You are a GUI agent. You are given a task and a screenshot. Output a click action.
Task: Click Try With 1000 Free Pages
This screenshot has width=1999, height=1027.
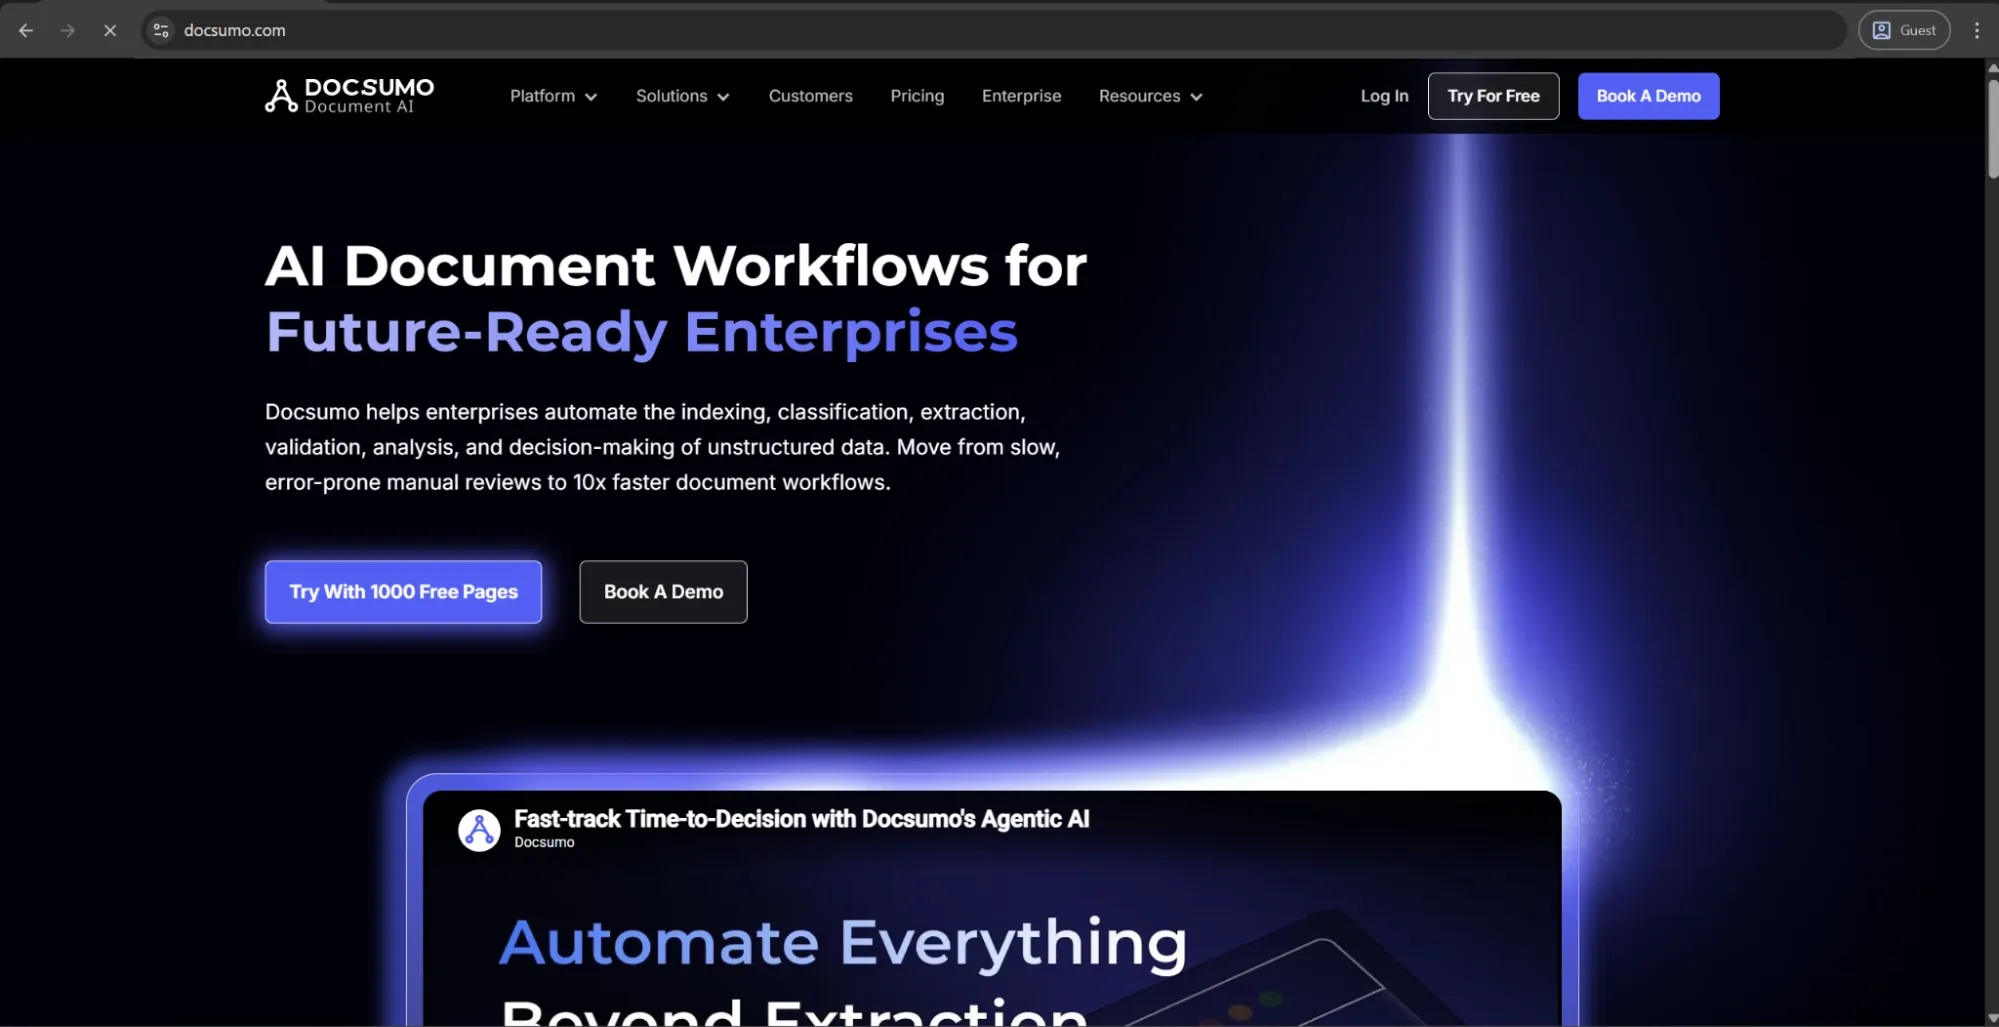click(403, 592)
